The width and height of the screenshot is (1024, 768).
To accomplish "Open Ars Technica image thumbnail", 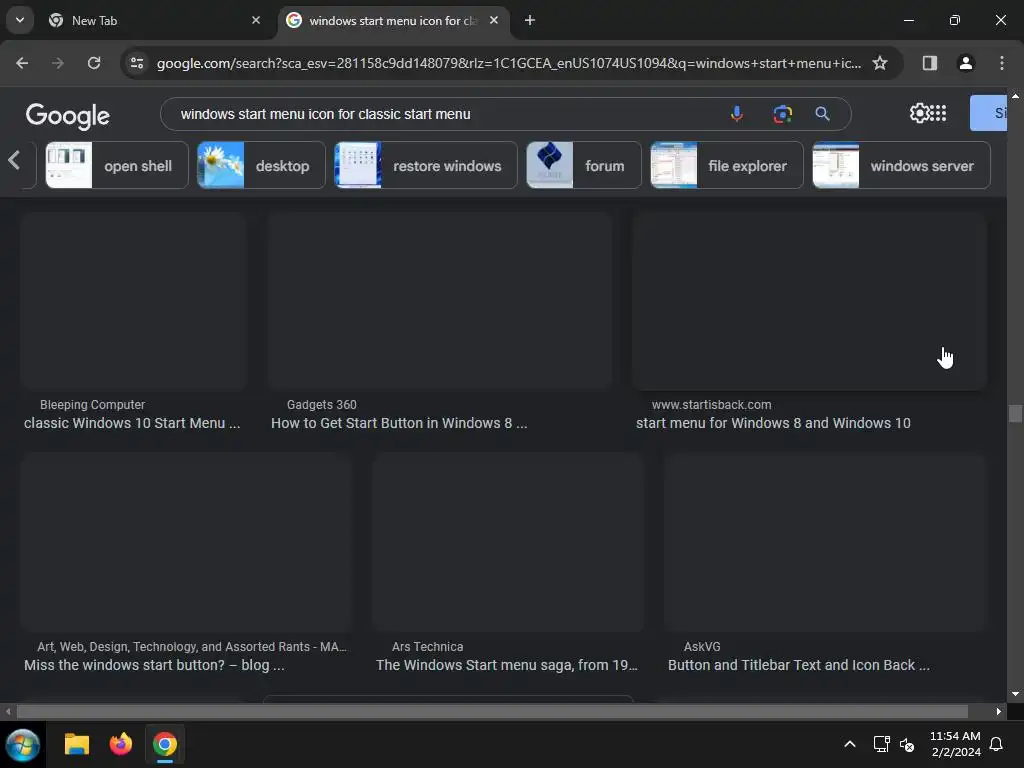I will click(508, 543).
